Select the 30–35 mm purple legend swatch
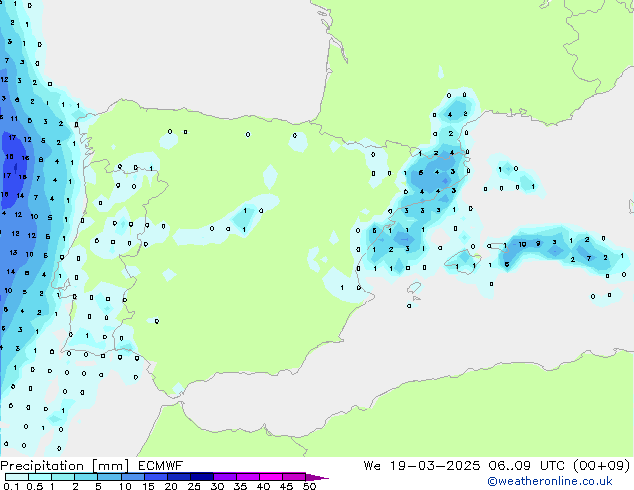Screen dimensions: 634x490 (x=224, y=477)
